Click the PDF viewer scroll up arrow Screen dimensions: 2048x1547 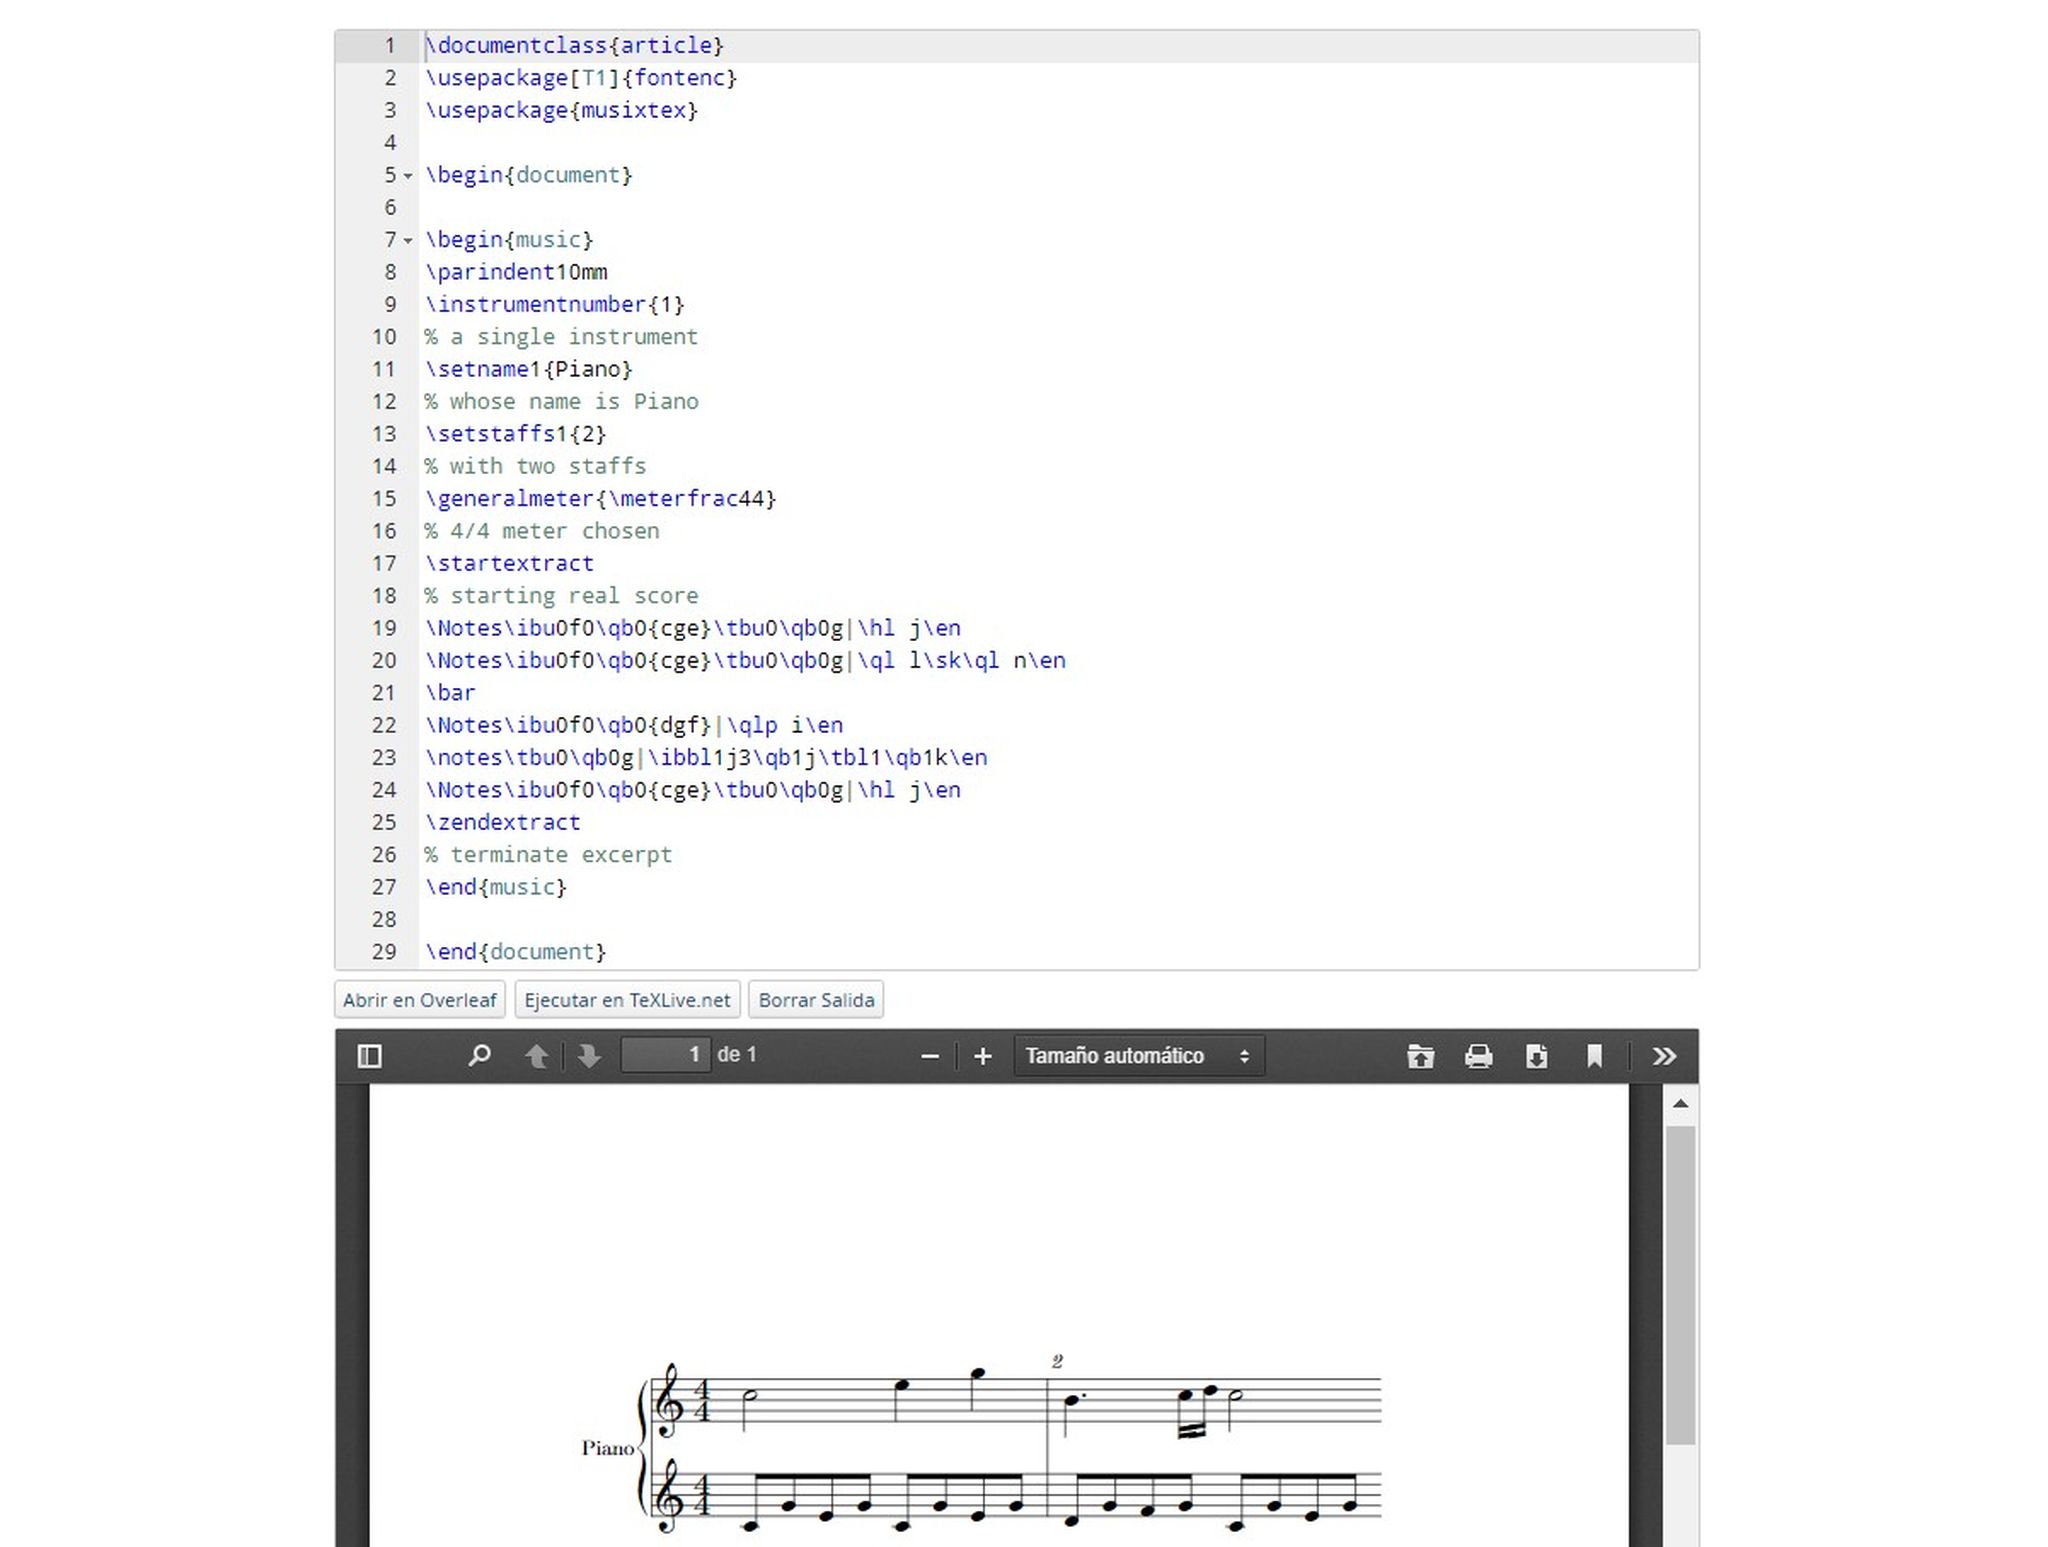click(x=1680, y=1104)
